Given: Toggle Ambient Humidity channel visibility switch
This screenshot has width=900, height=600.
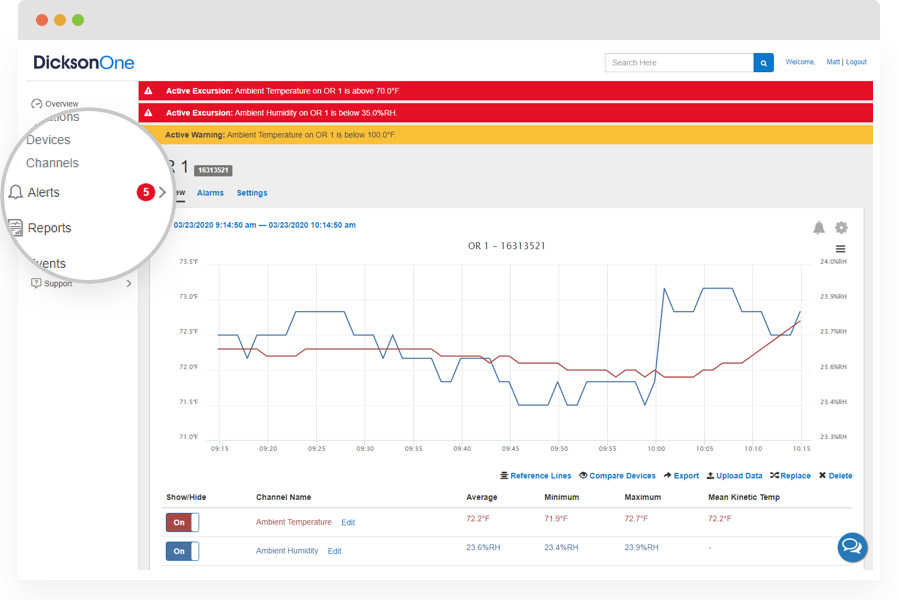Looking at the screenshot, I should click(x=182, y=551).
